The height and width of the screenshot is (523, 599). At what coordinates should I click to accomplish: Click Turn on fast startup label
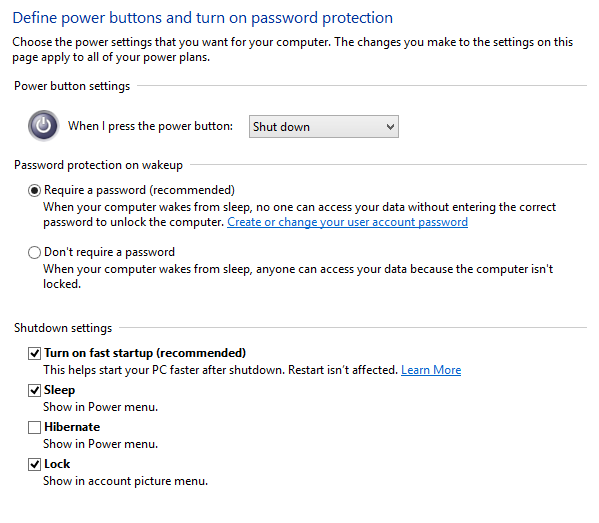pos(145,353)
